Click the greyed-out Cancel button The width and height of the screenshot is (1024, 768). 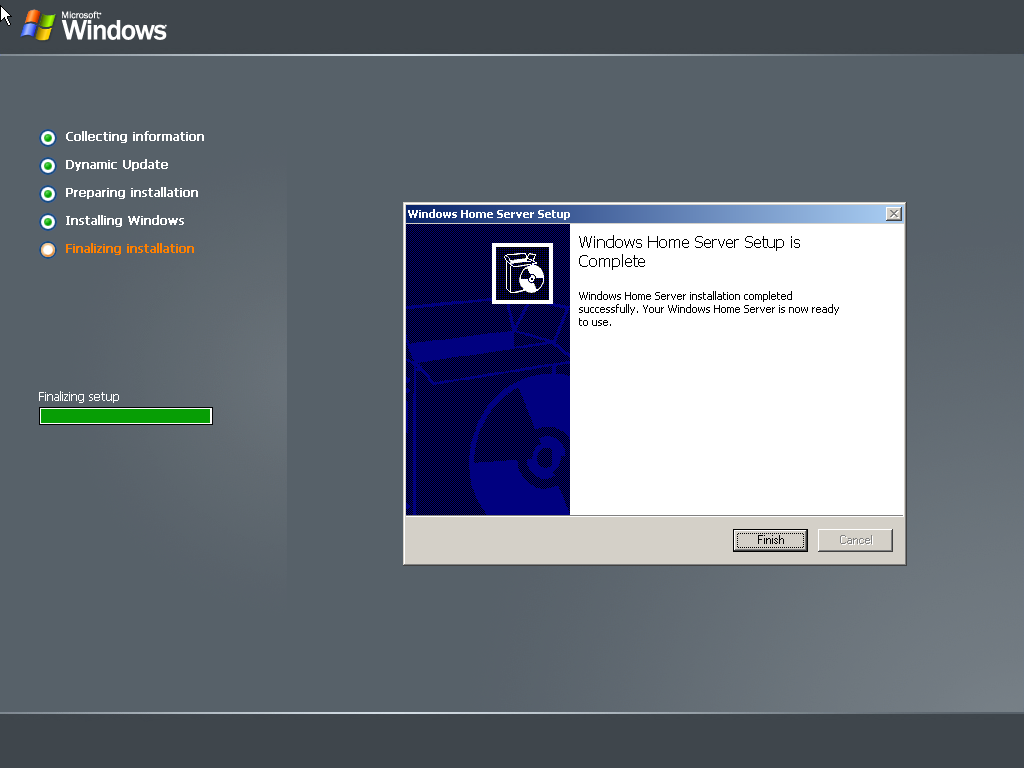pos(855,540)
